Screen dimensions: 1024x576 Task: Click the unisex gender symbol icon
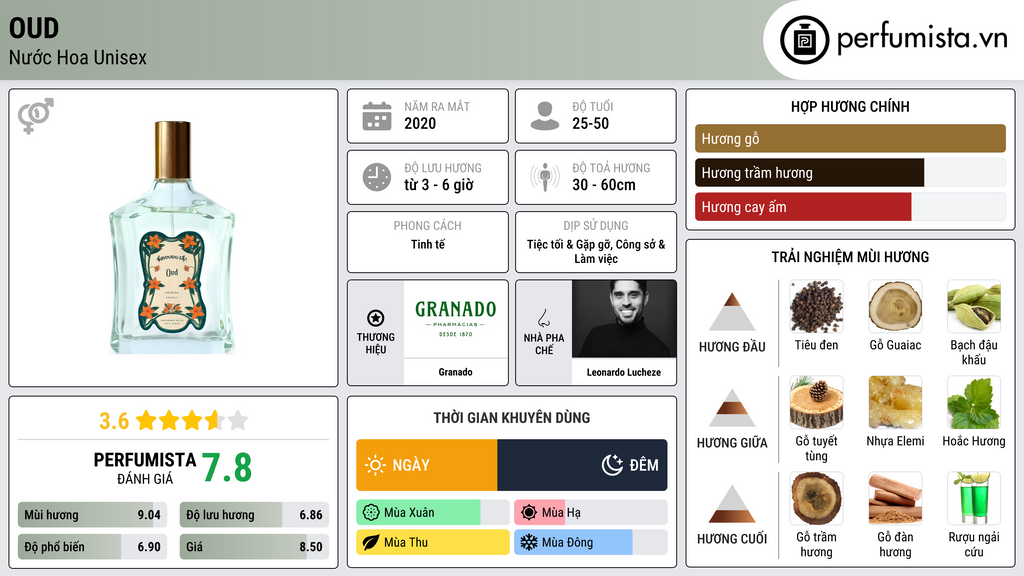click(x=35, y=116)
